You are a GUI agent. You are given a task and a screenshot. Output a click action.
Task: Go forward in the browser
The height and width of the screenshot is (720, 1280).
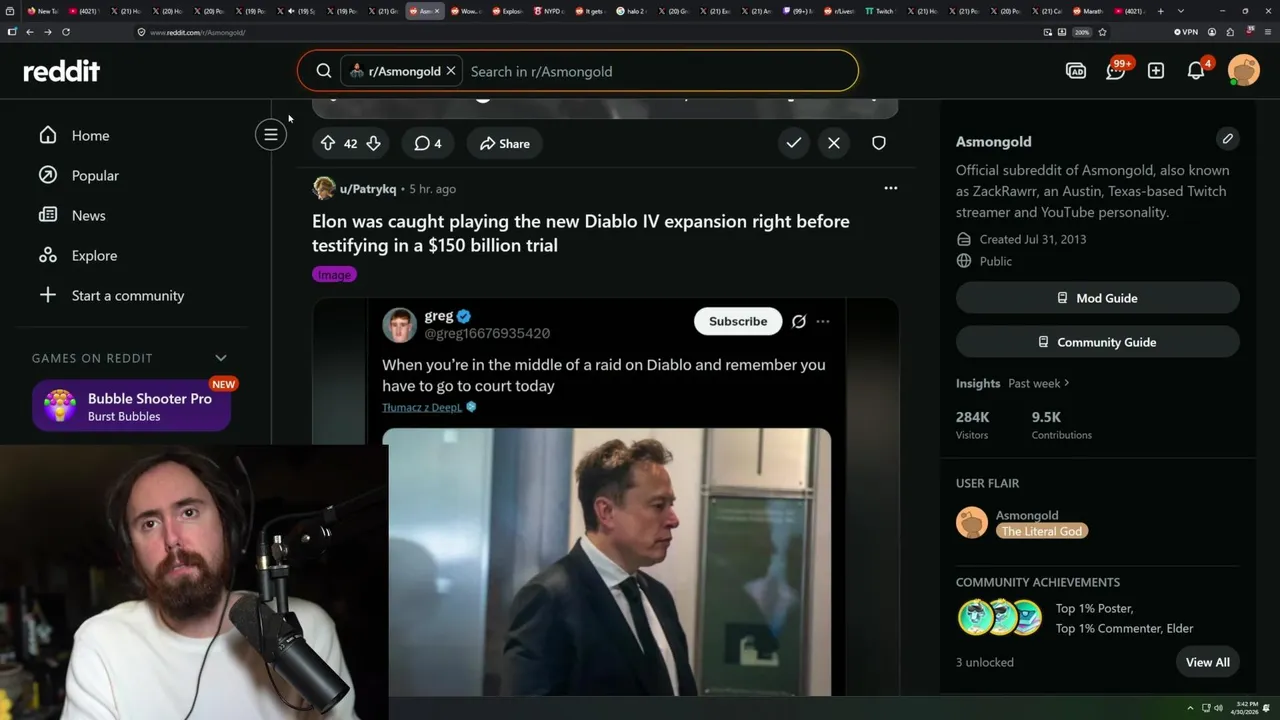[47, 32]
